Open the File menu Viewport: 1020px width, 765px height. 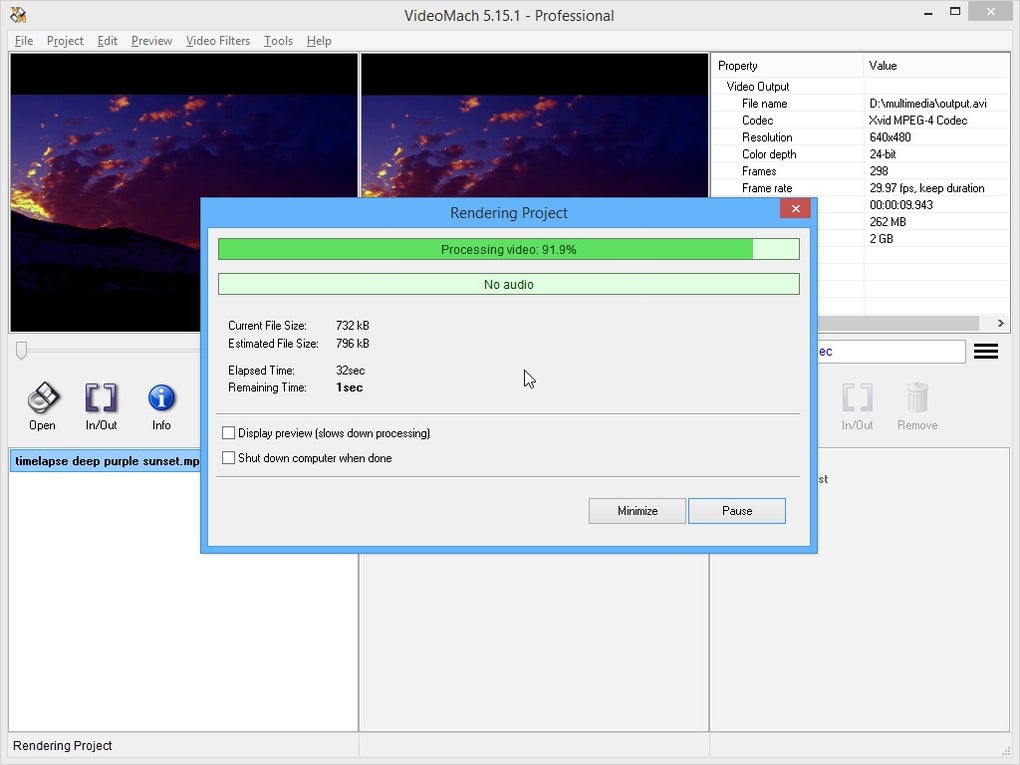click(x=24, y=41)
